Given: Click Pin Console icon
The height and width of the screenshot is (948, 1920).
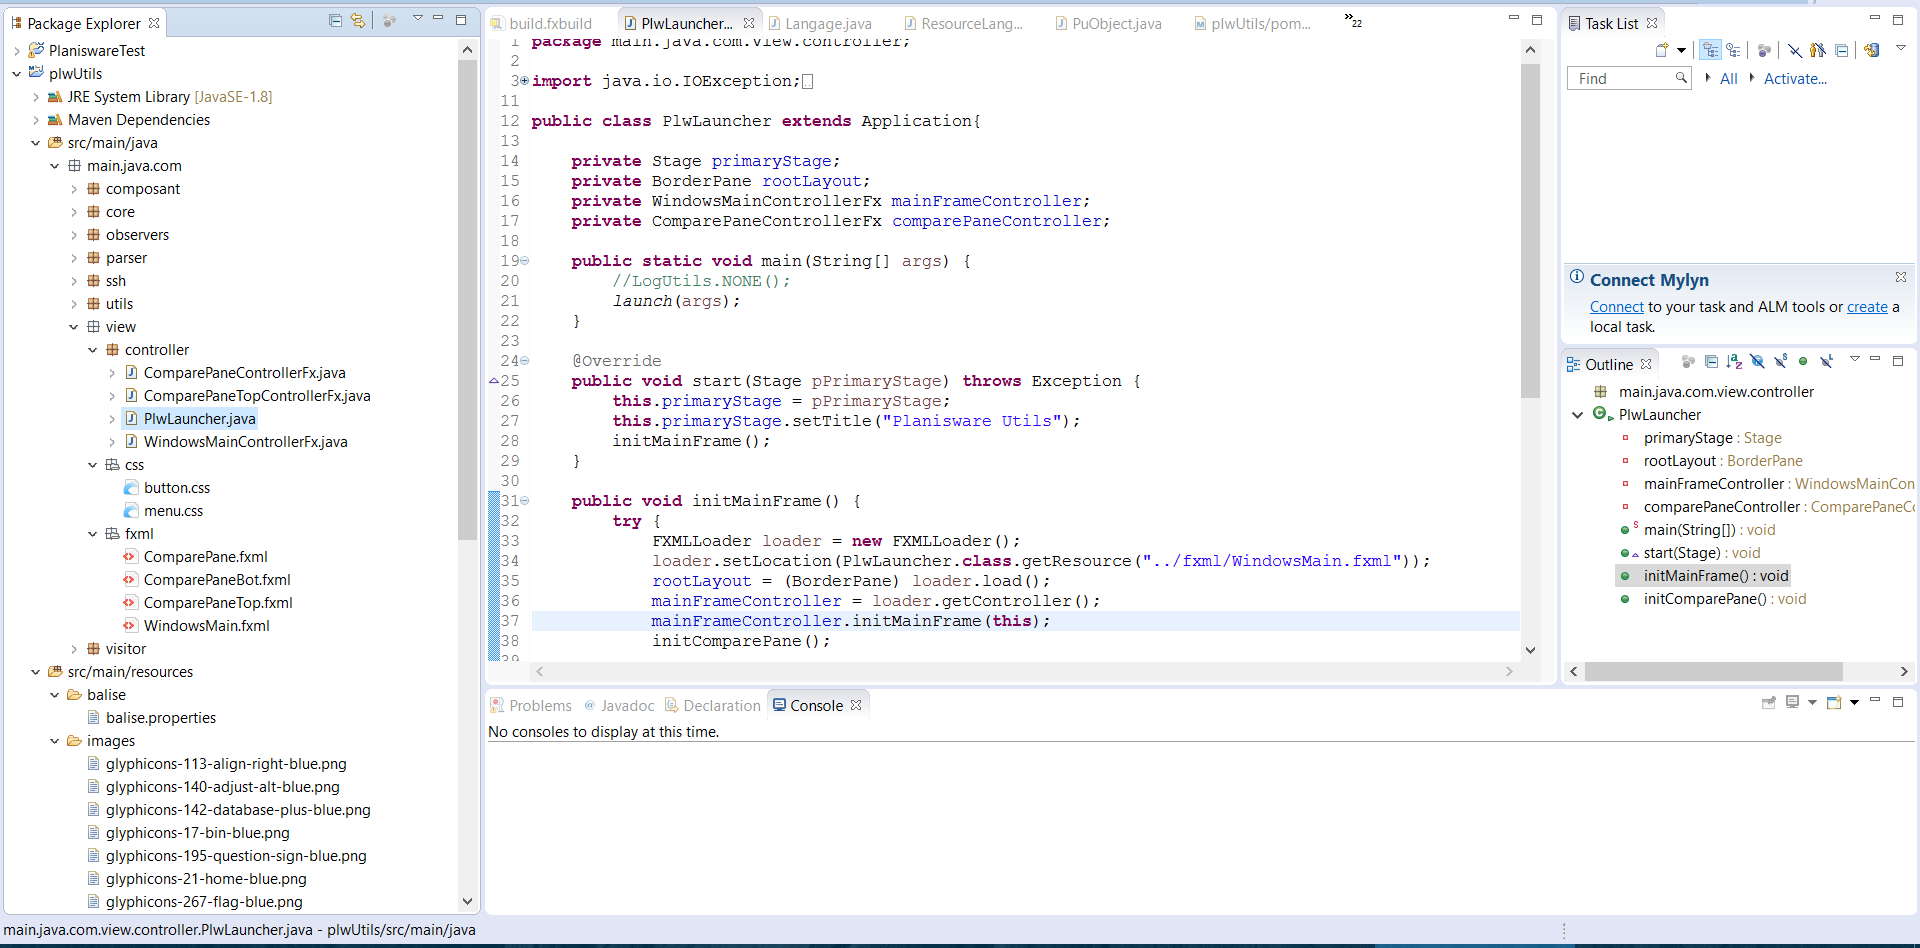Looking at the screenshot, I should tap(1769, 703).
